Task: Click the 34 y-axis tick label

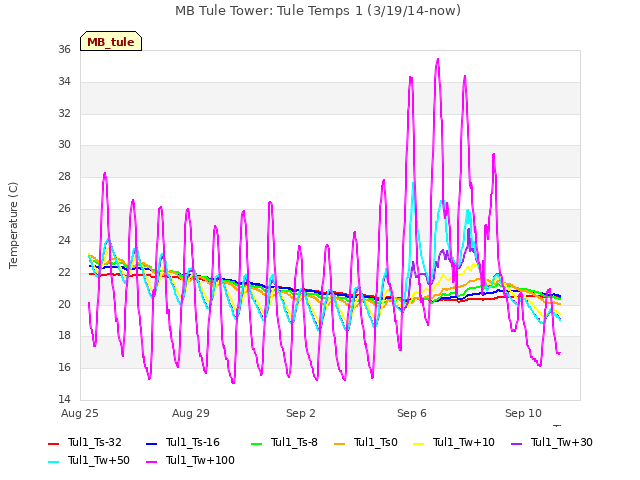Action: [64, 81]
